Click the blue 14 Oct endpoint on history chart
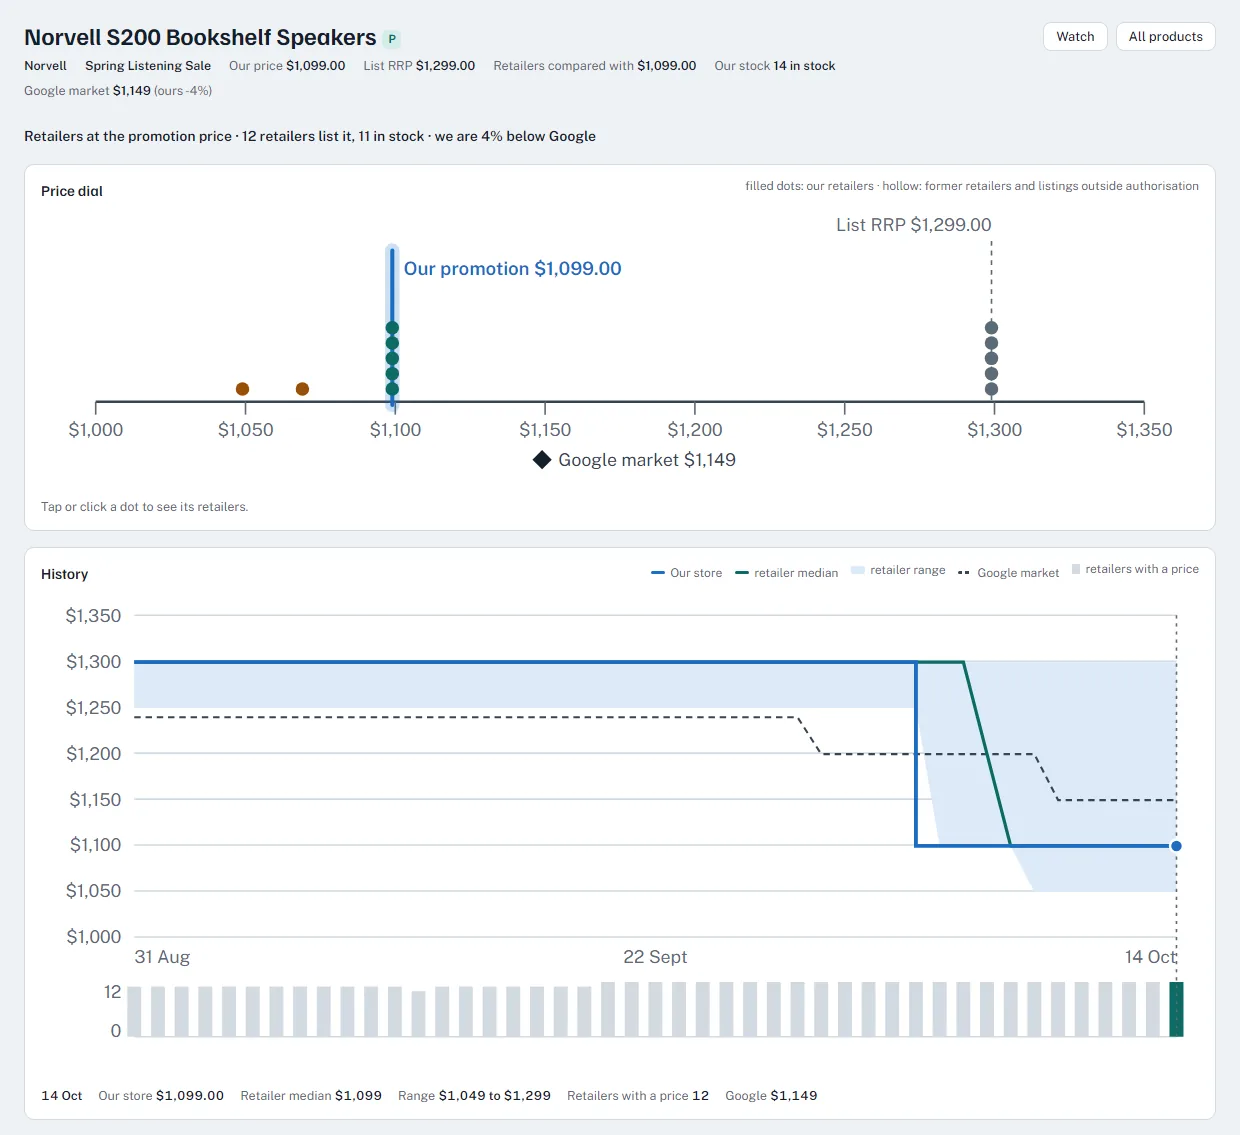 click(1176, 846)
